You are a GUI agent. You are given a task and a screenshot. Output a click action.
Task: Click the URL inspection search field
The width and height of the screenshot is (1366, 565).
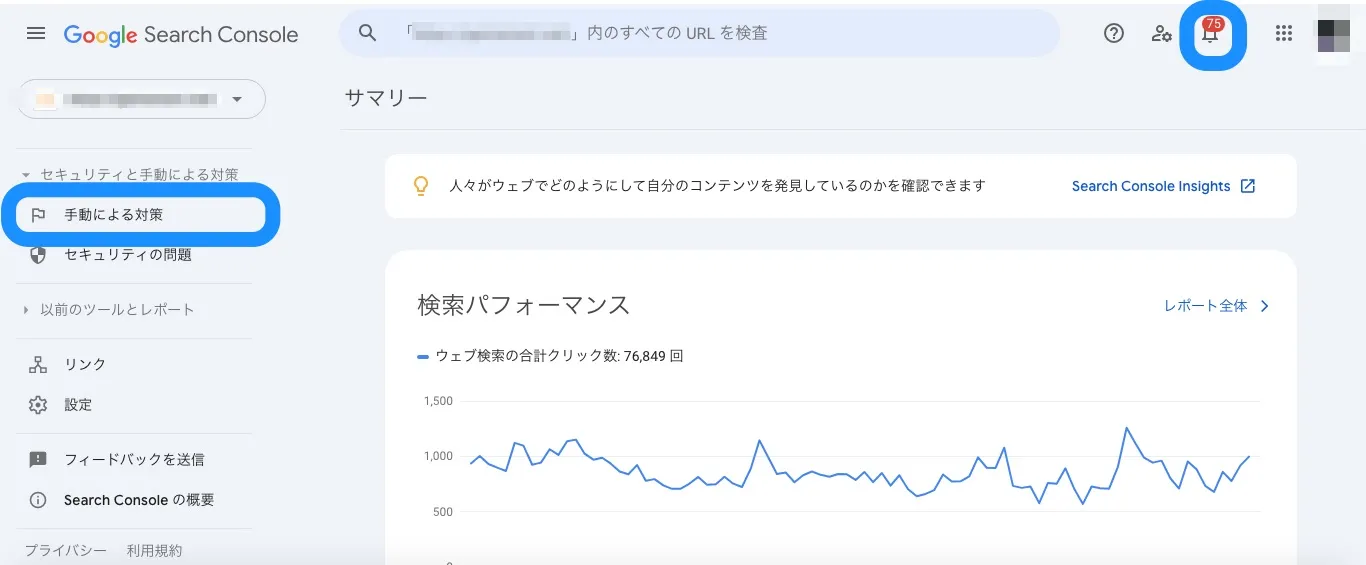click(x=699, y=33)
